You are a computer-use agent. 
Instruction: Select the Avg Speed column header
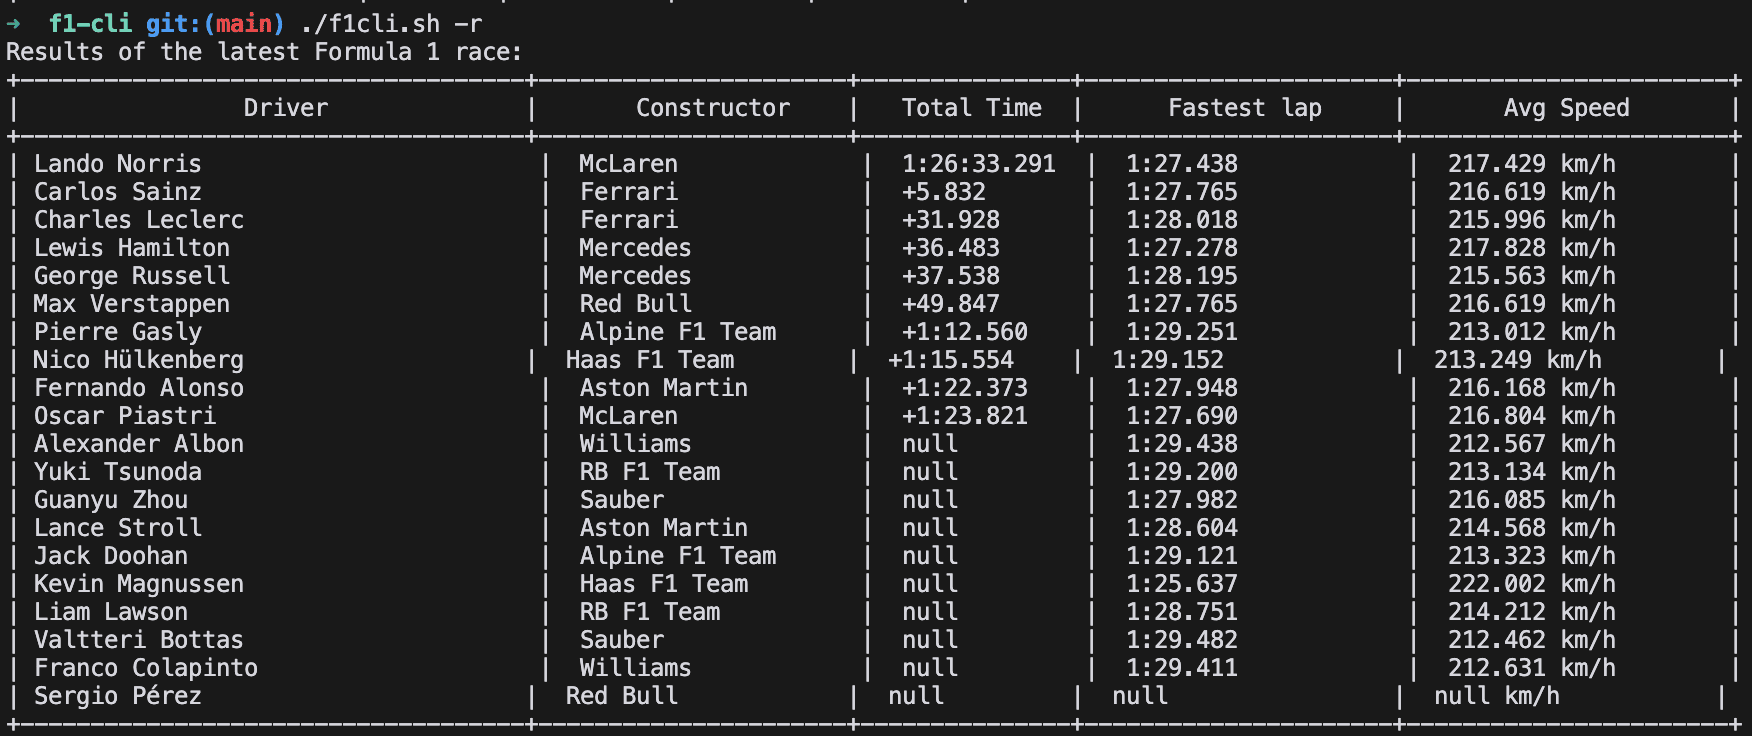[1567, 108]
